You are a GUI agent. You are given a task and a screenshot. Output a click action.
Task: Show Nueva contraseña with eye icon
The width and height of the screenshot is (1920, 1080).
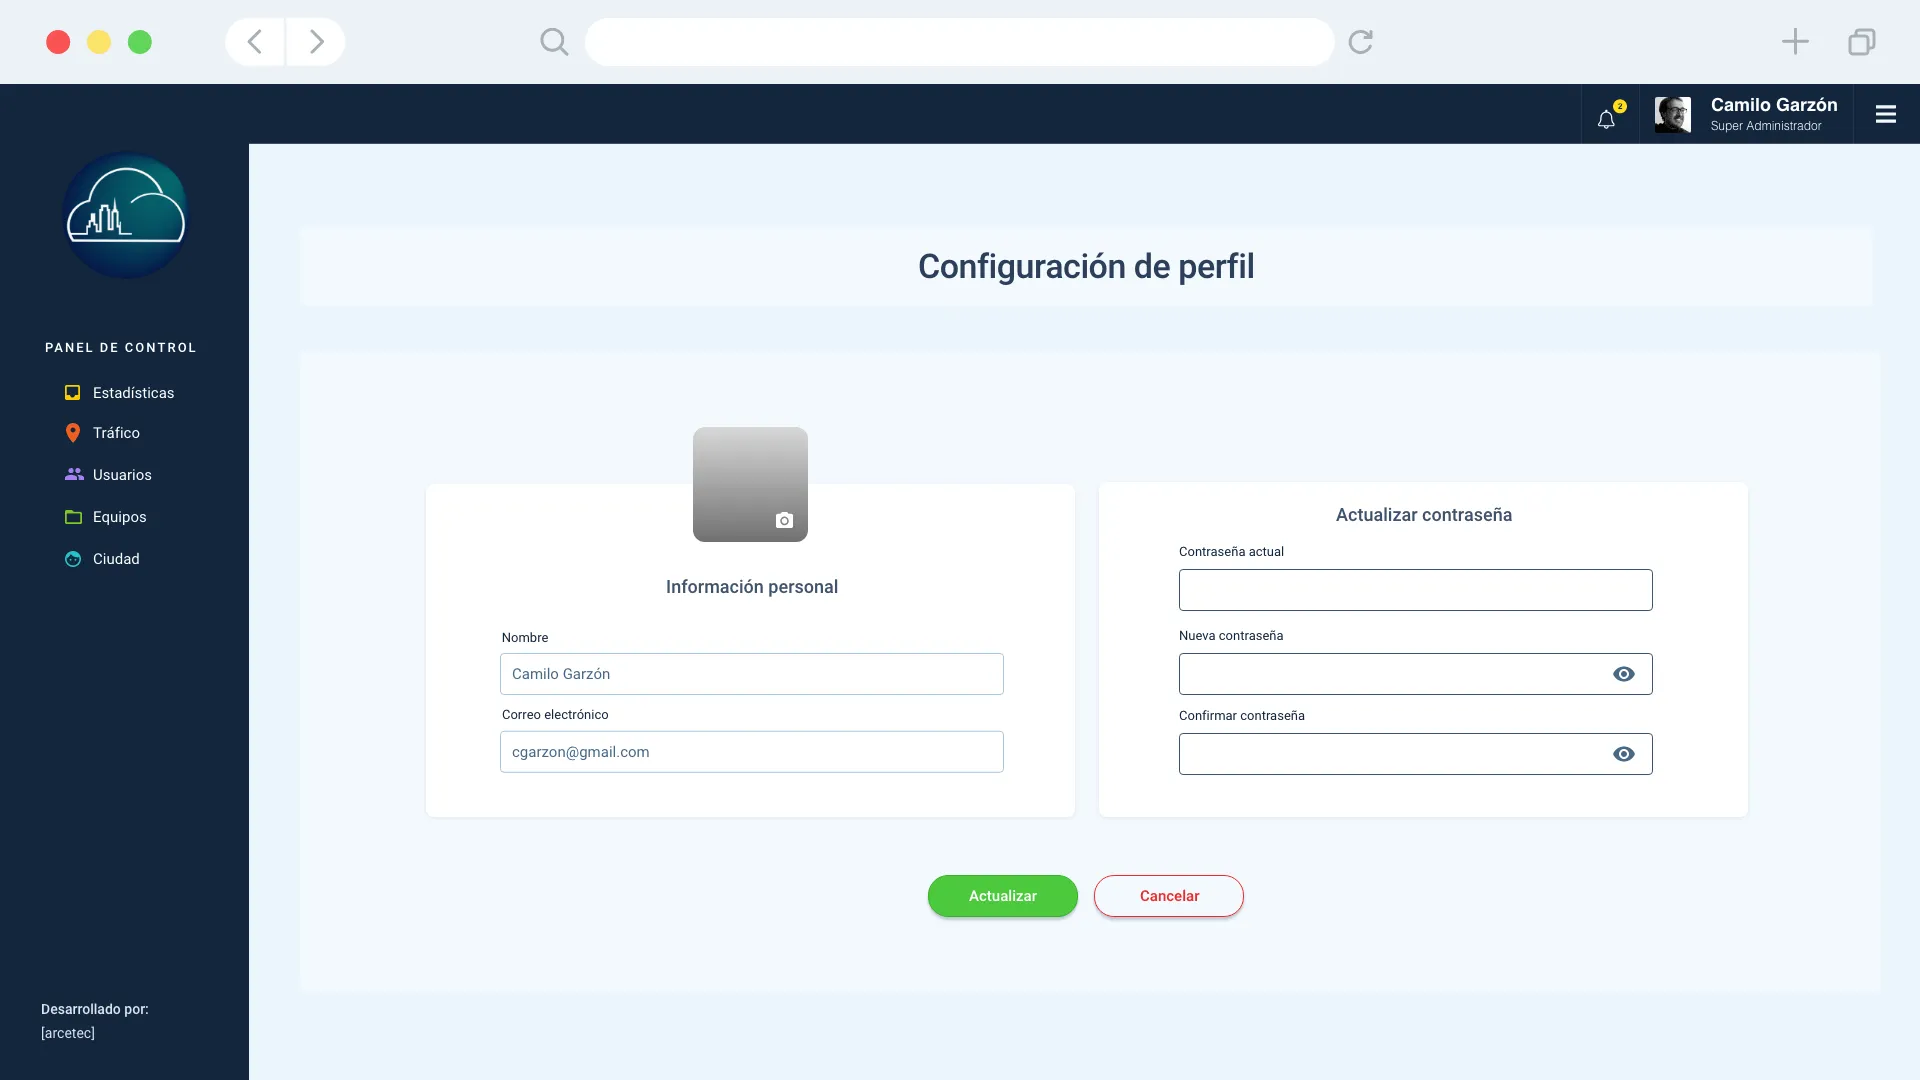(1623, 674)
